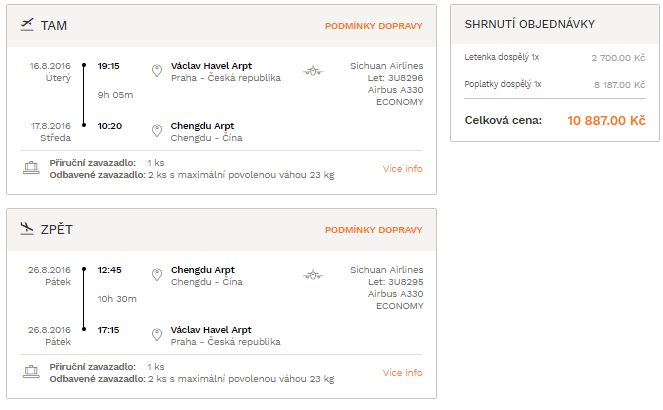Click the Poplatky dospělý 1x fee row
The height and width of the screenshot is (410, 663).
(555, 85)
